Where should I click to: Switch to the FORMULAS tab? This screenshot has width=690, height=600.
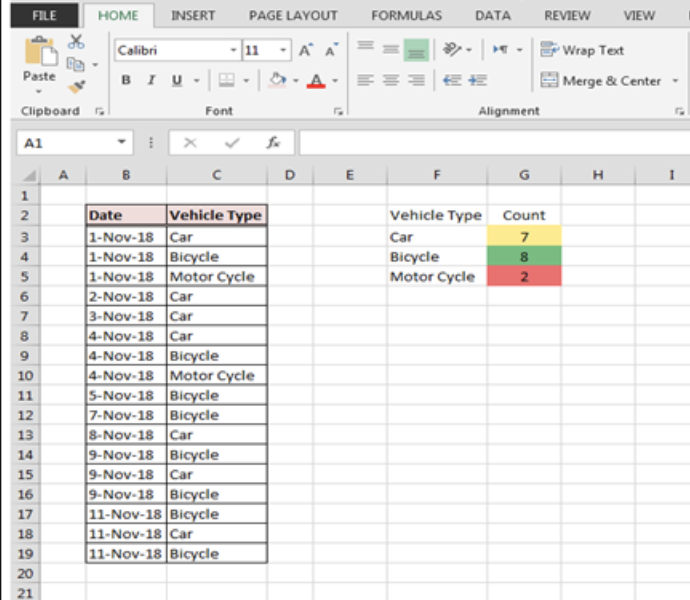(x=406, y=16)
